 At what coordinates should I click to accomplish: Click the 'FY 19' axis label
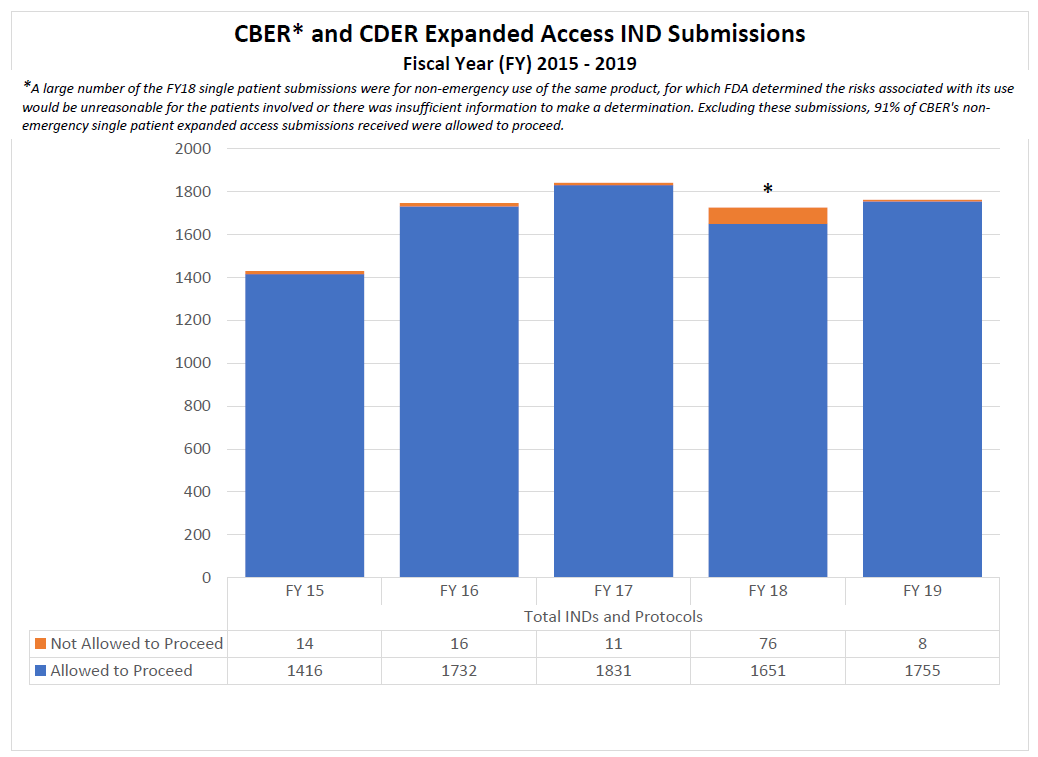(922, 591)
